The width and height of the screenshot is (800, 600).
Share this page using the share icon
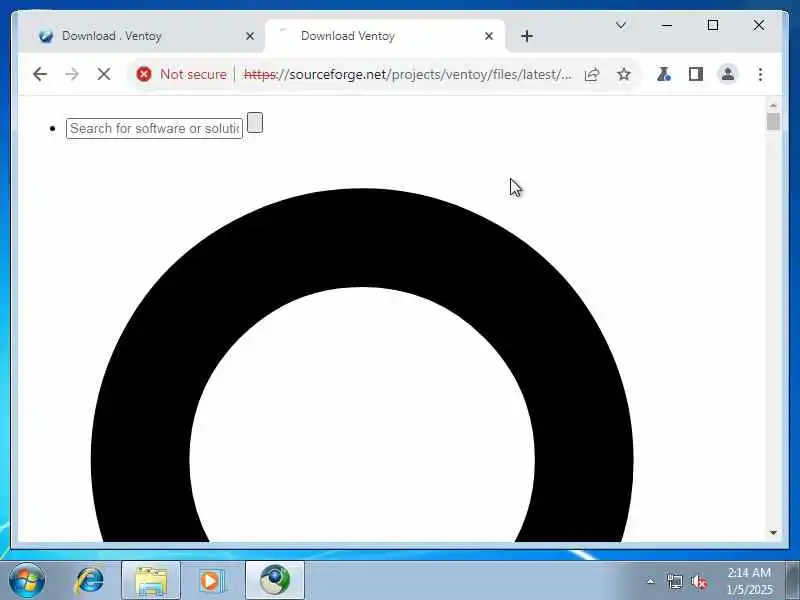(x=592, y=74)
